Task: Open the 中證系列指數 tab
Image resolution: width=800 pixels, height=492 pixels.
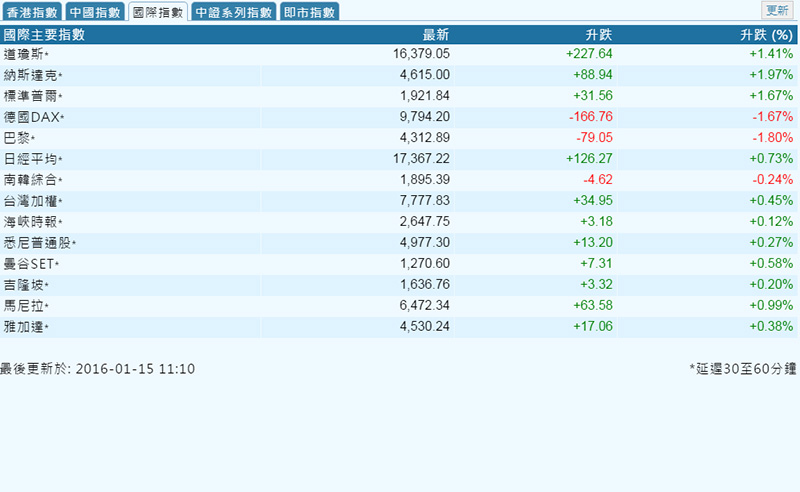Action: (x=234, y=12)
